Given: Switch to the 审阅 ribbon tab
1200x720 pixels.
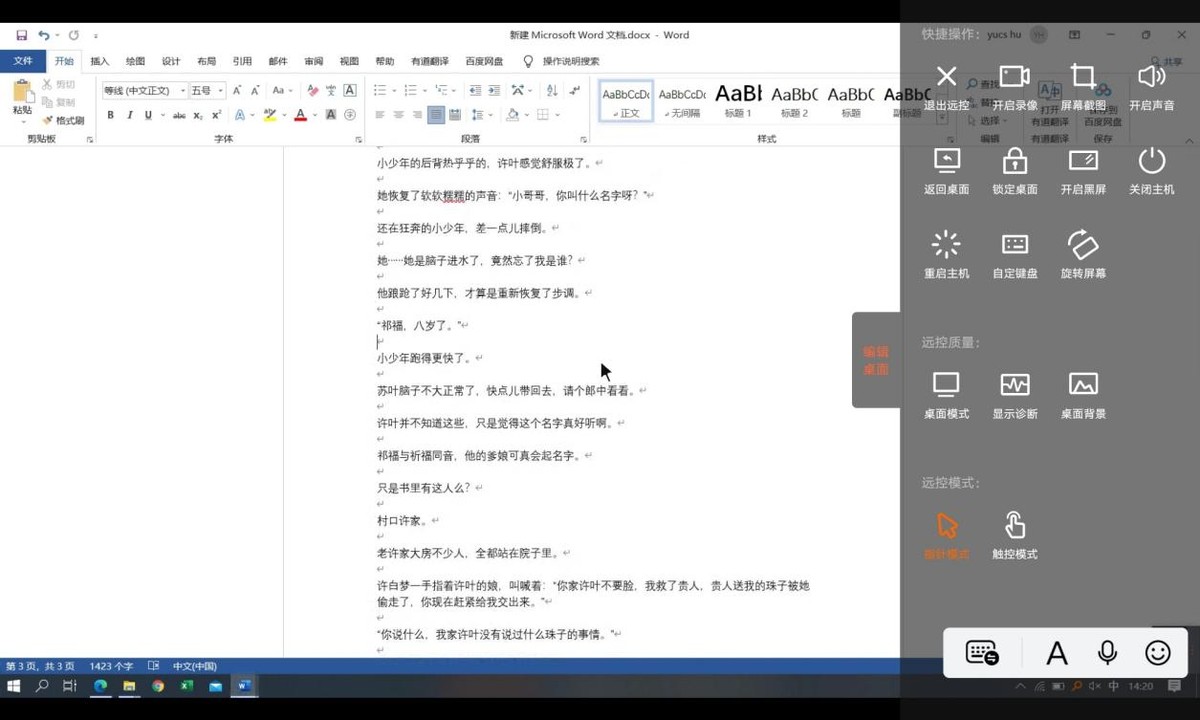Looking at the screenshot, I should coord(314,61).
